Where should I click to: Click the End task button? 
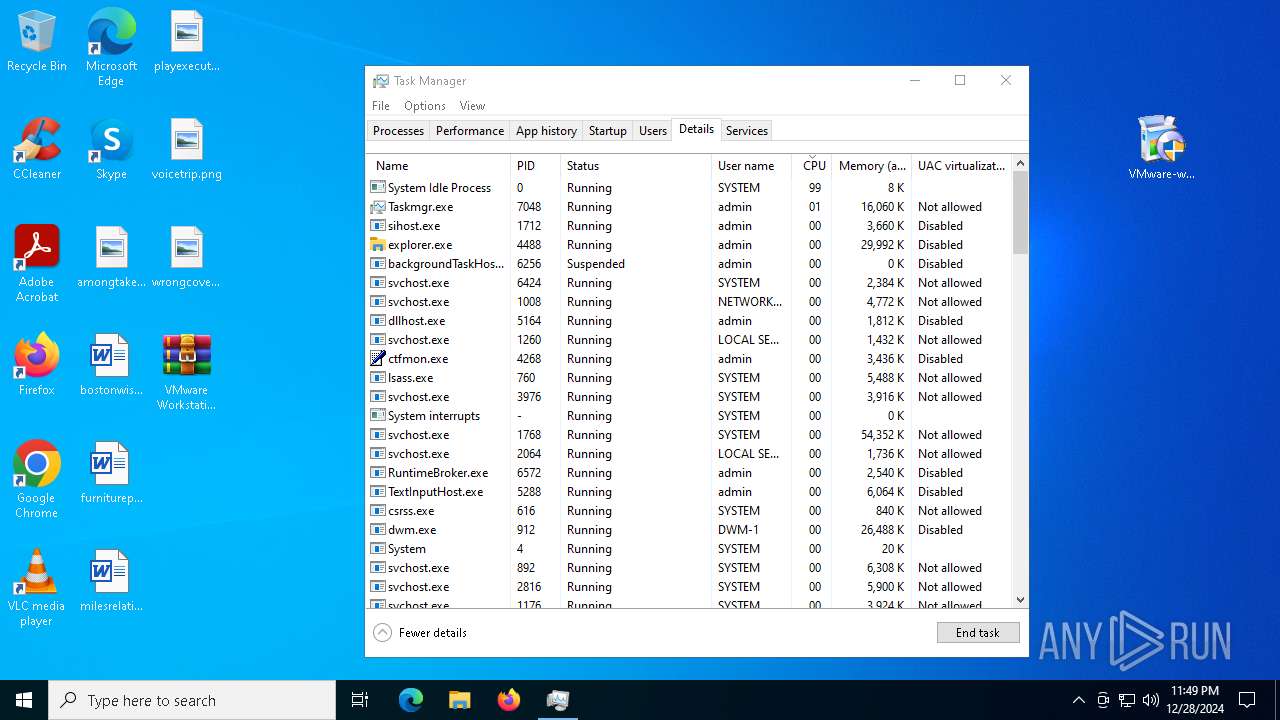click(978, 633)
